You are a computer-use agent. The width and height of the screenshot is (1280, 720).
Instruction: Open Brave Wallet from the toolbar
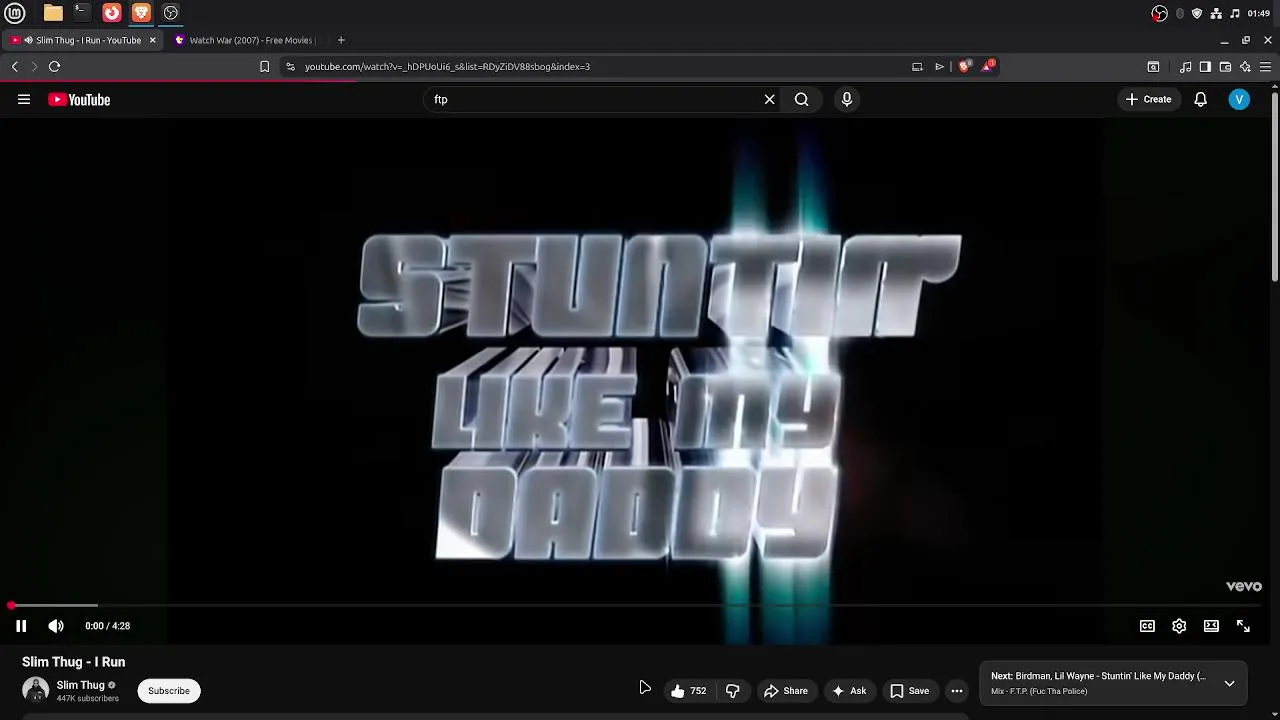point(1225,66)
